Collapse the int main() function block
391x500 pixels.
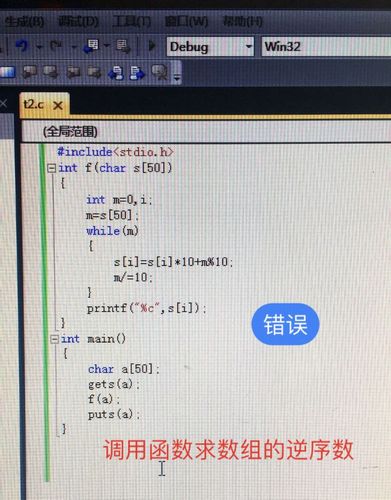click(x=54, y=339)
